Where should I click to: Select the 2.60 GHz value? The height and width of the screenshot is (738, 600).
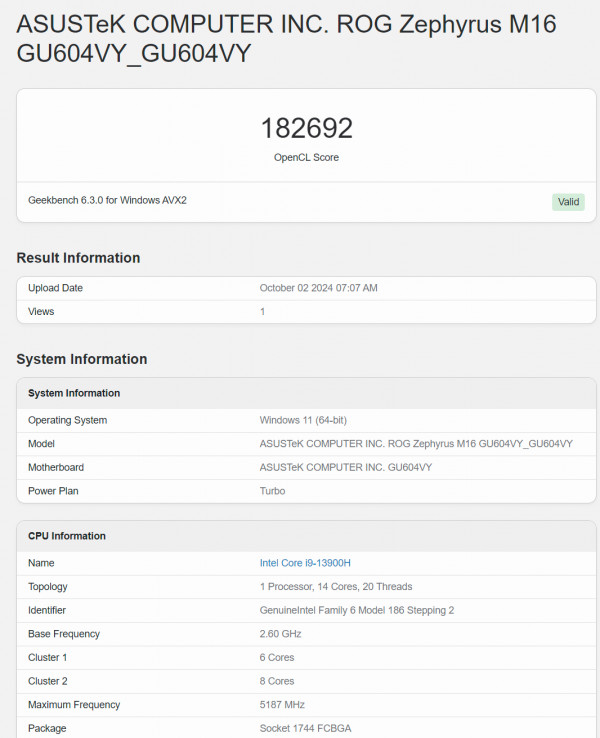click(280, 634)
